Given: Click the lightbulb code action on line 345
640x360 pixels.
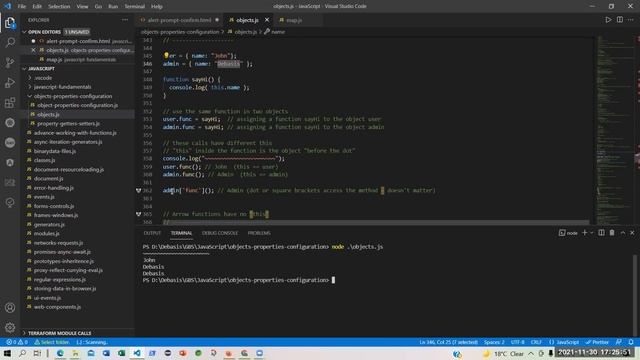Looking at the screenshot, I should click(166, 55).
